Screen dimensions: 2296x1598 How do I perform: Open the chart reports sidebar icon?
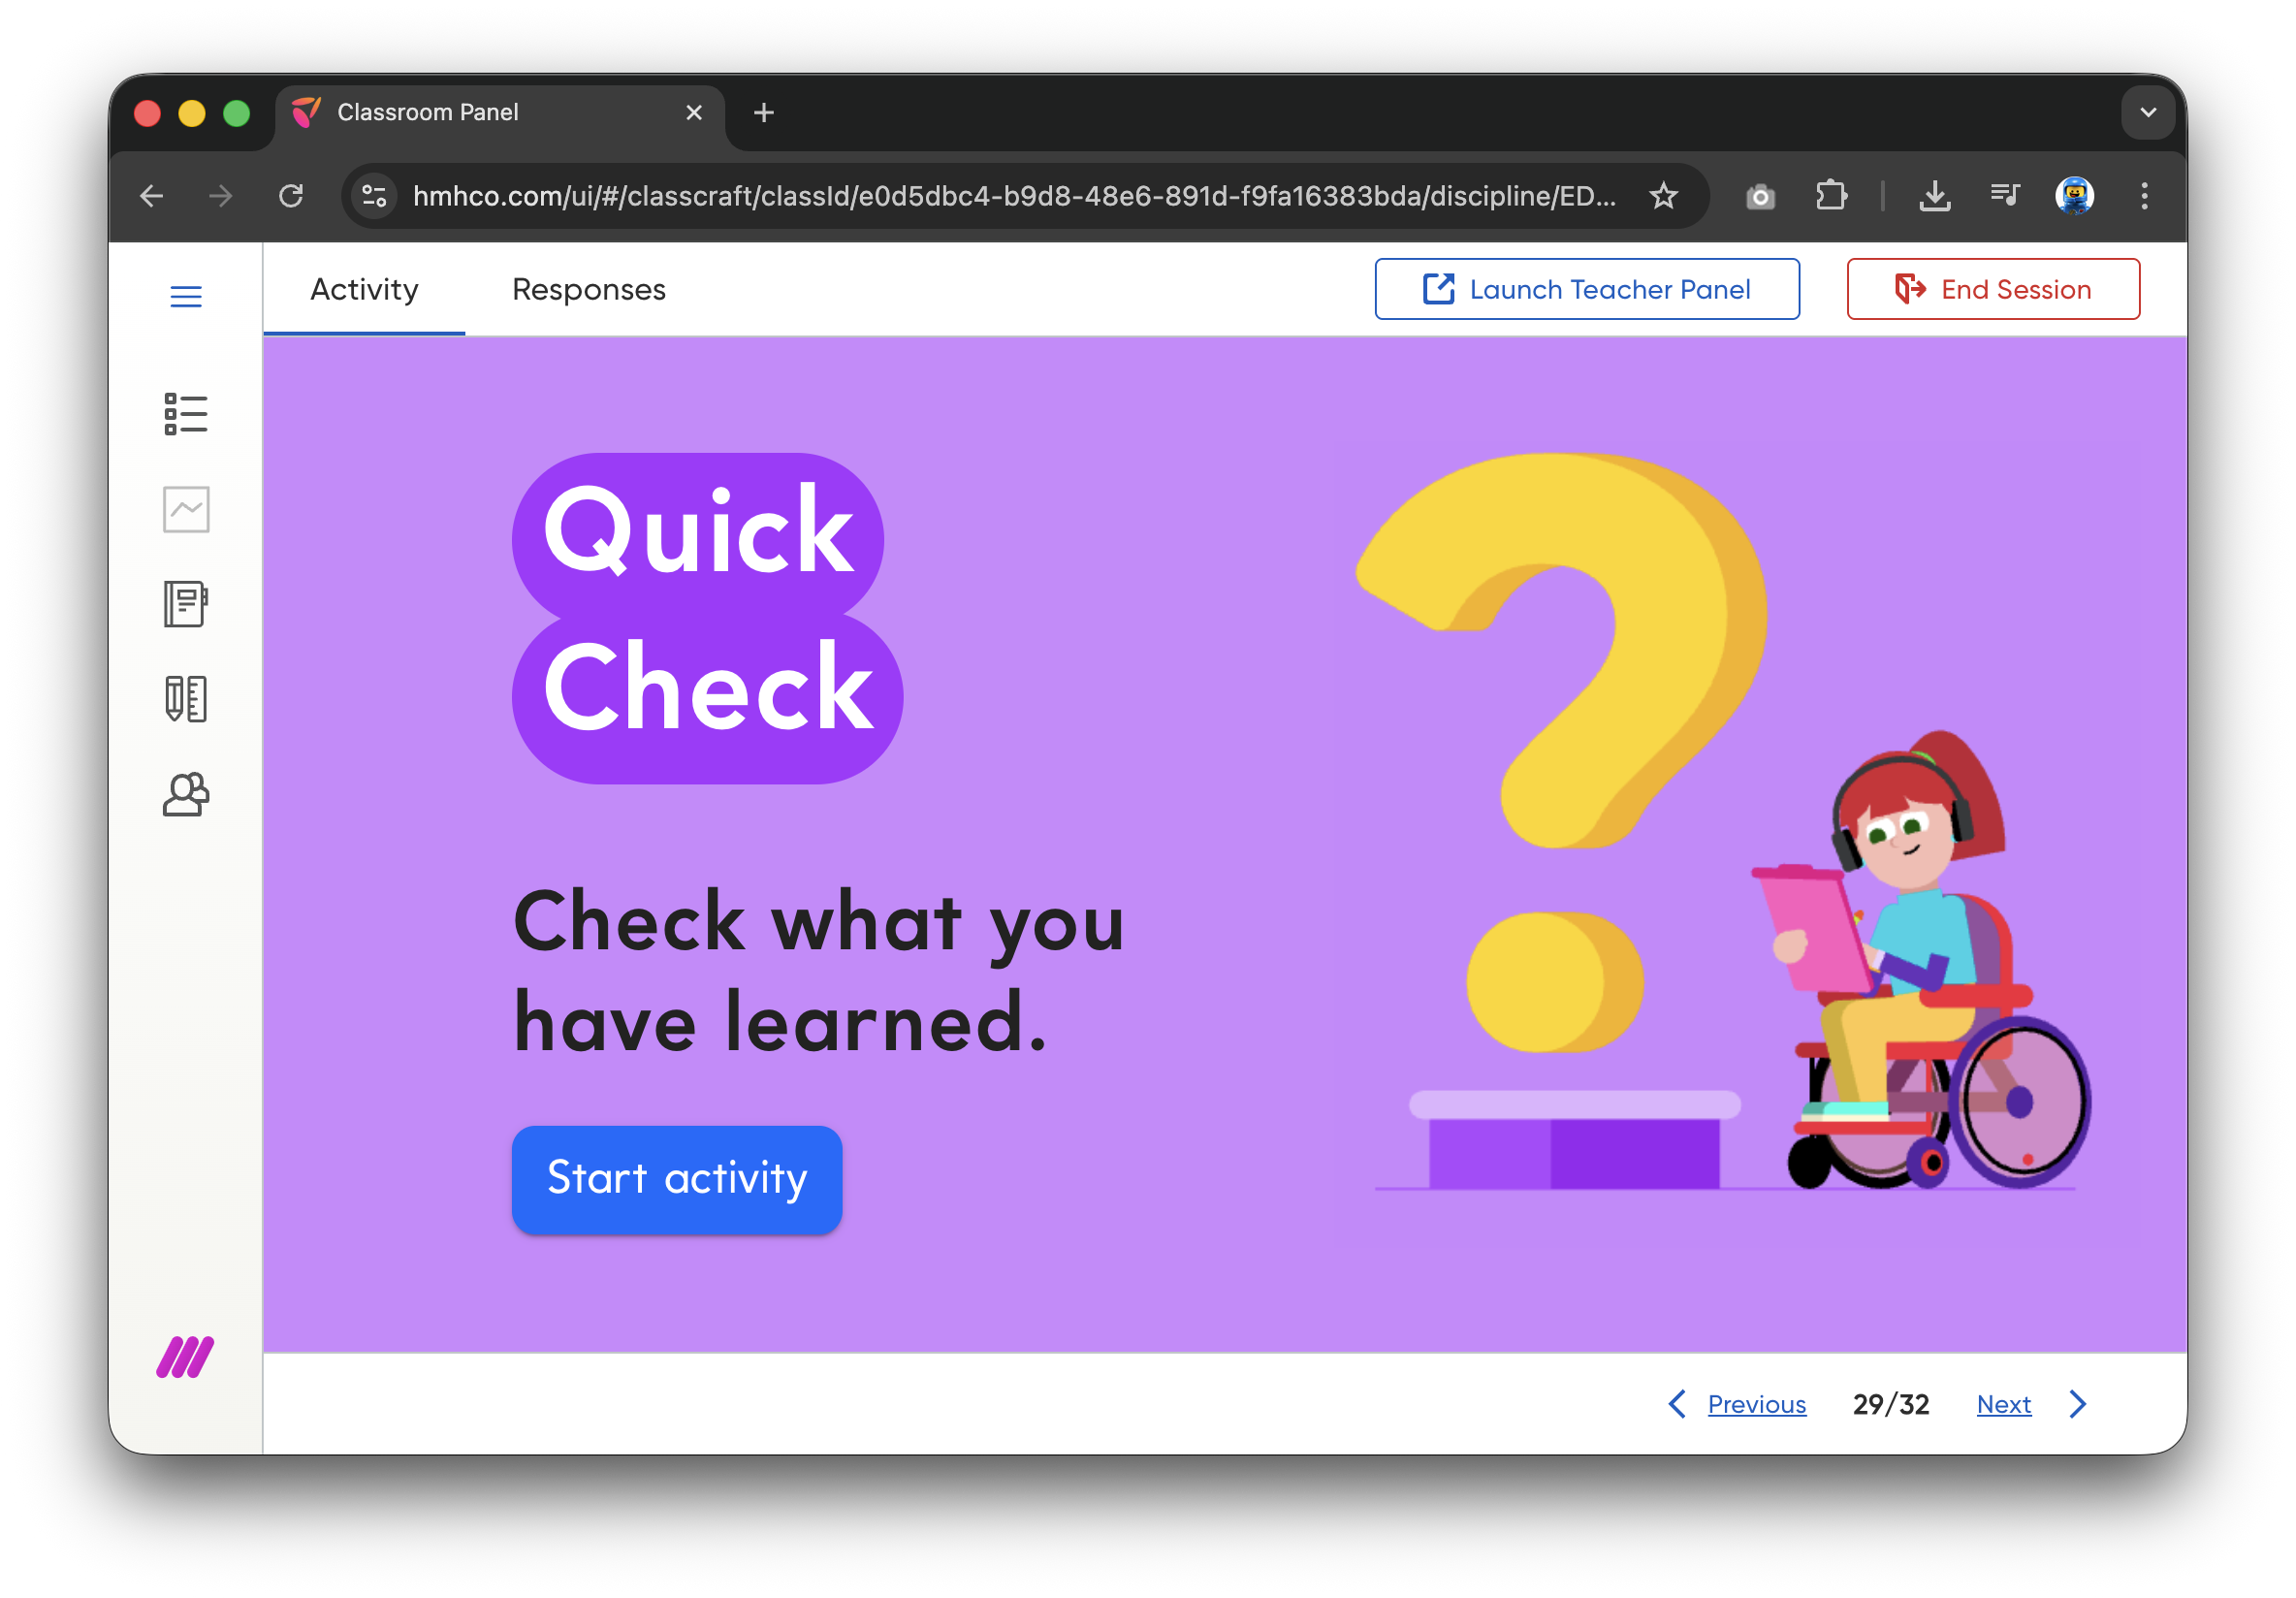186,510
